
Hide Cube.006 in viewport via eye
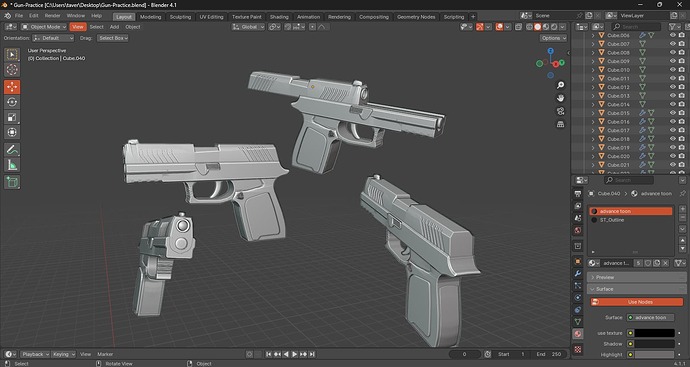click(672, 35)
